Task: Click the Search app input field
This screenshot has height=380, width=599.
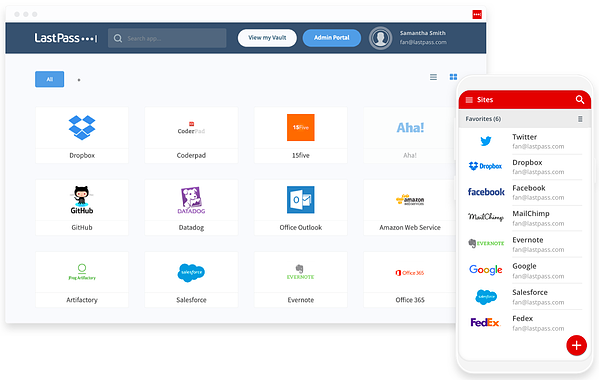Action: click(167, 38)
